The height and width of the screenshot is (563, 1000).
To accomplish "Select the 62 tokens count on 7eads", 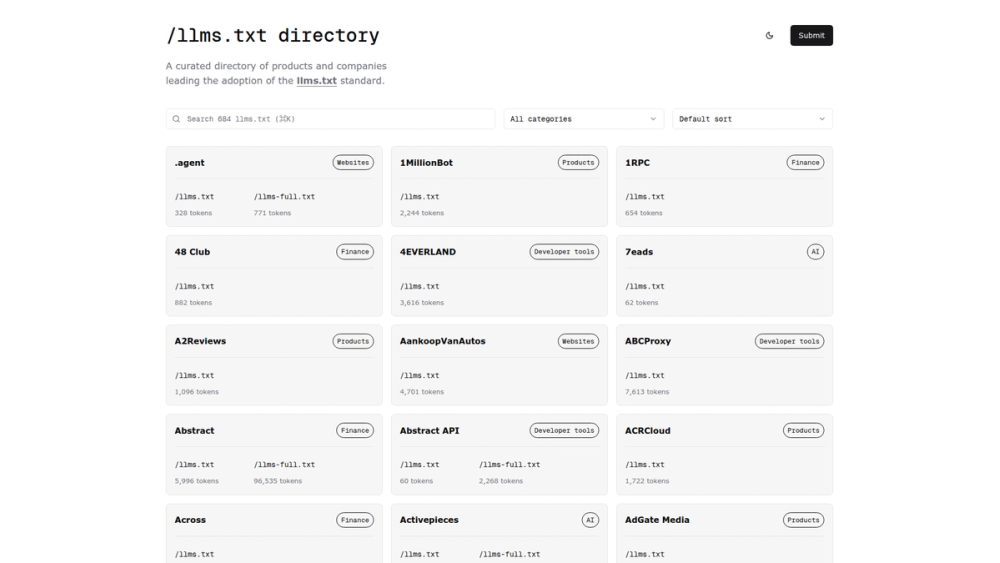I will coord(641,303).
